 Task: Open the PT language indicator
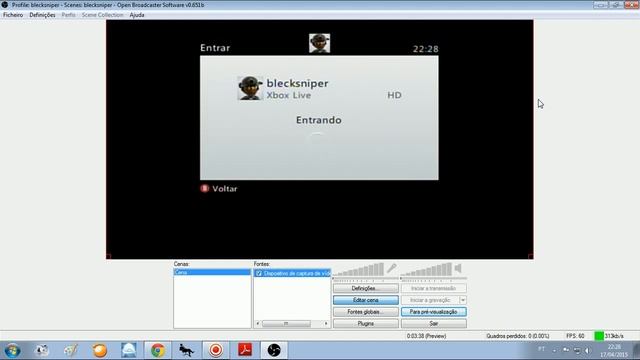(x=542, y=349)
